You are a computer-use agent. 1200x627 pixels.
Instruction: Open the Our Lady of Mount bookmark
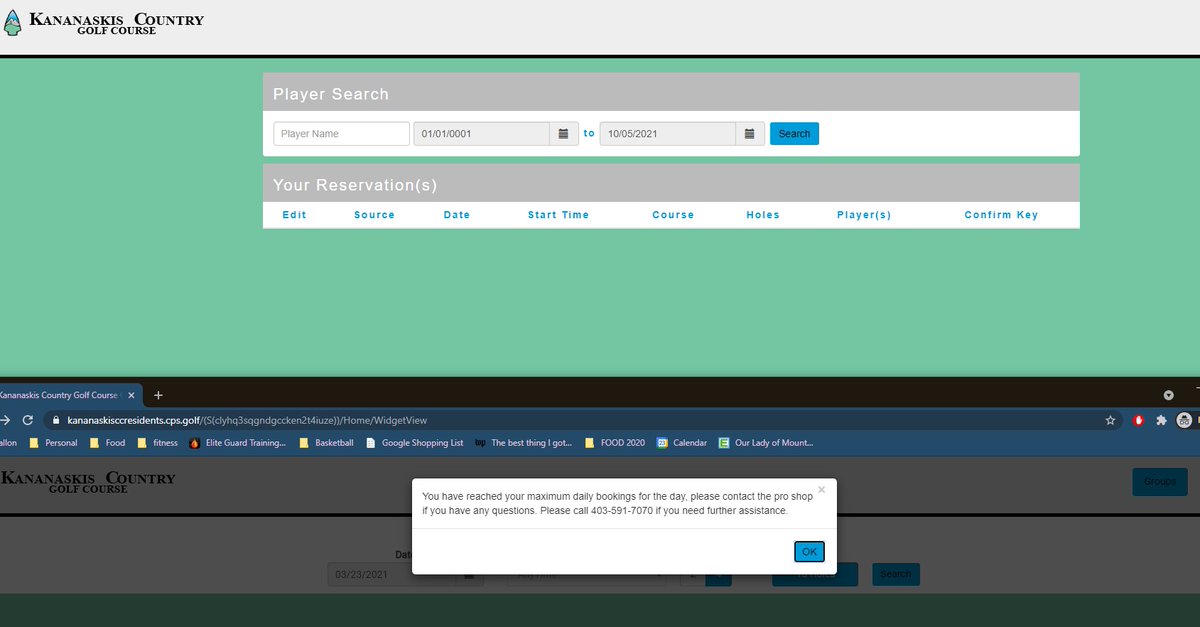click(766, 443)
